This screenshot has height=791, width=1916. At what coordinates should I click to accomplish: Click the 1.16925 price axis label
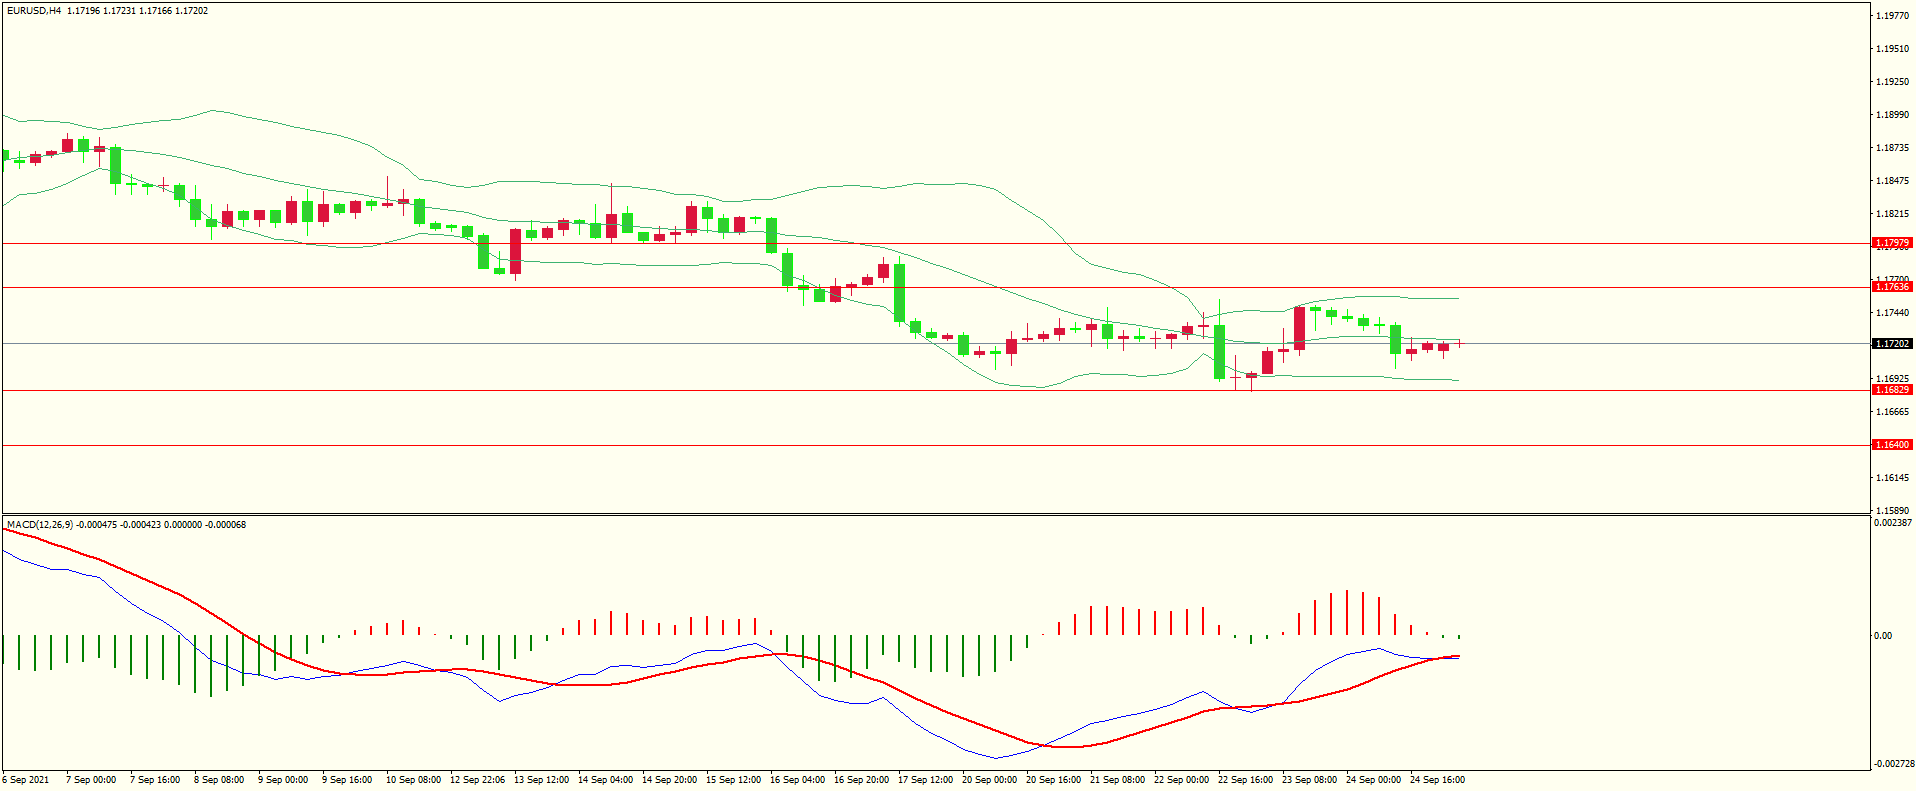1892,379
